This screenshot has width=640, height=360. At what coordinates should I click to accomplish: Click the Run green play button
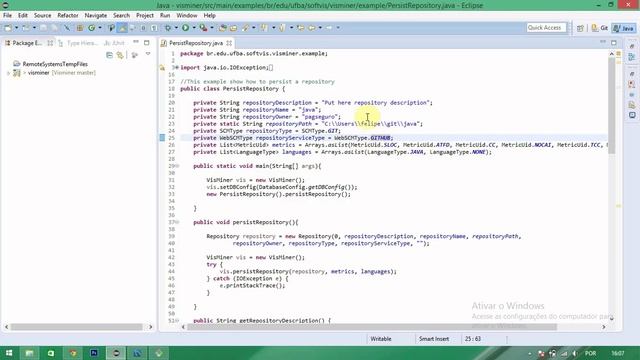185,28
